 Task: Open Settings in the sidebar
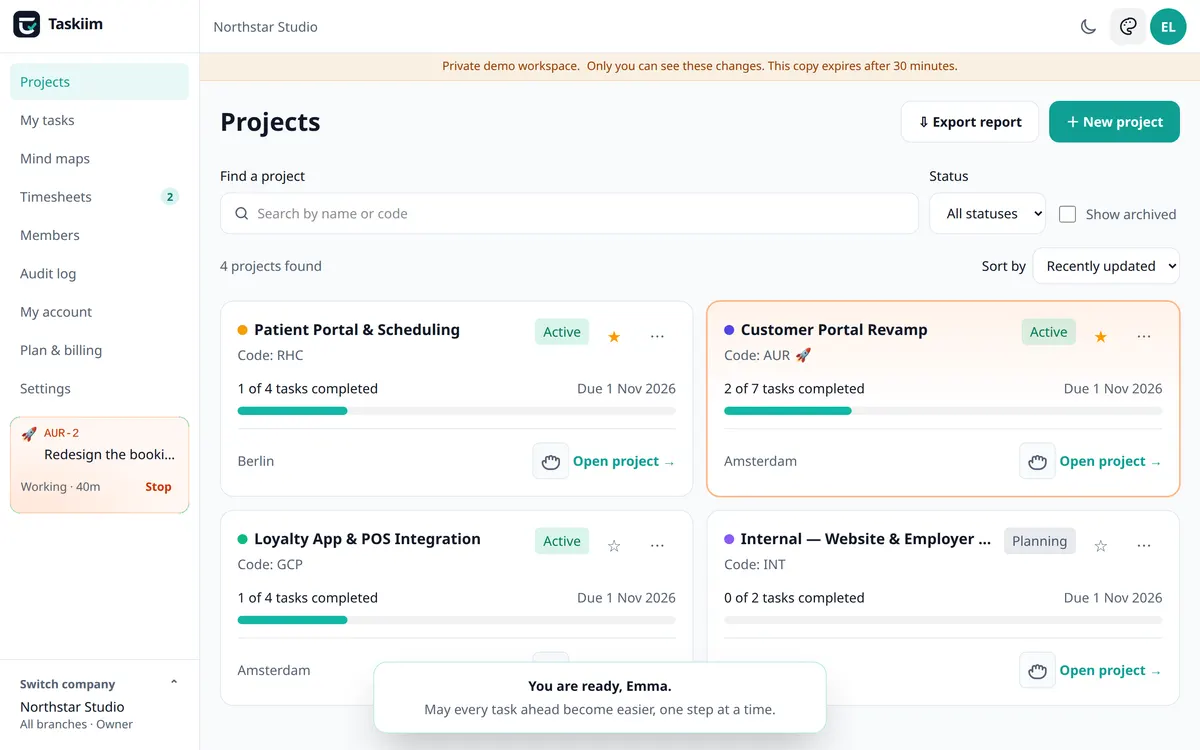99,389
